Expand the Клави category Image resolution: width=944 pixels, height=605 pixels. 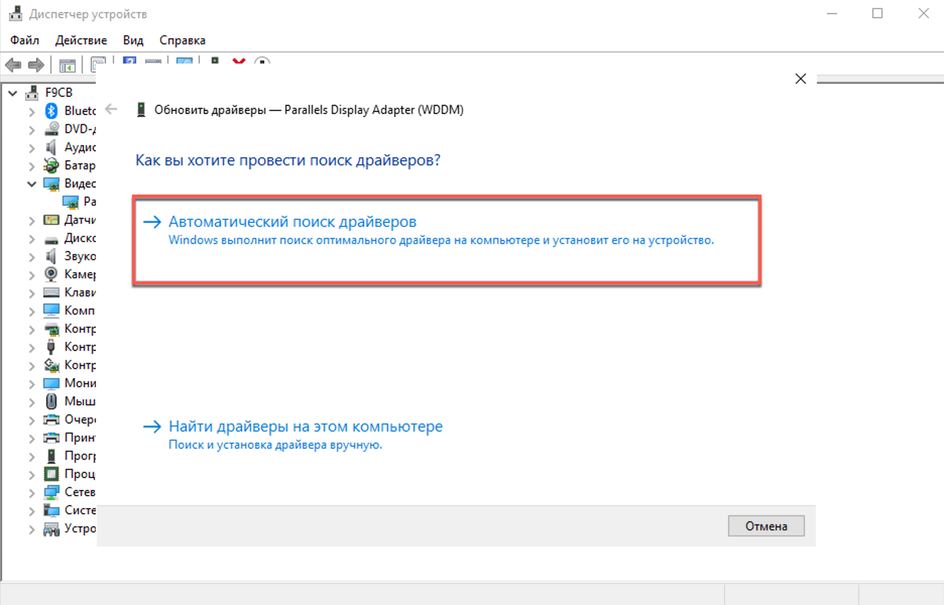pos(32,293)
